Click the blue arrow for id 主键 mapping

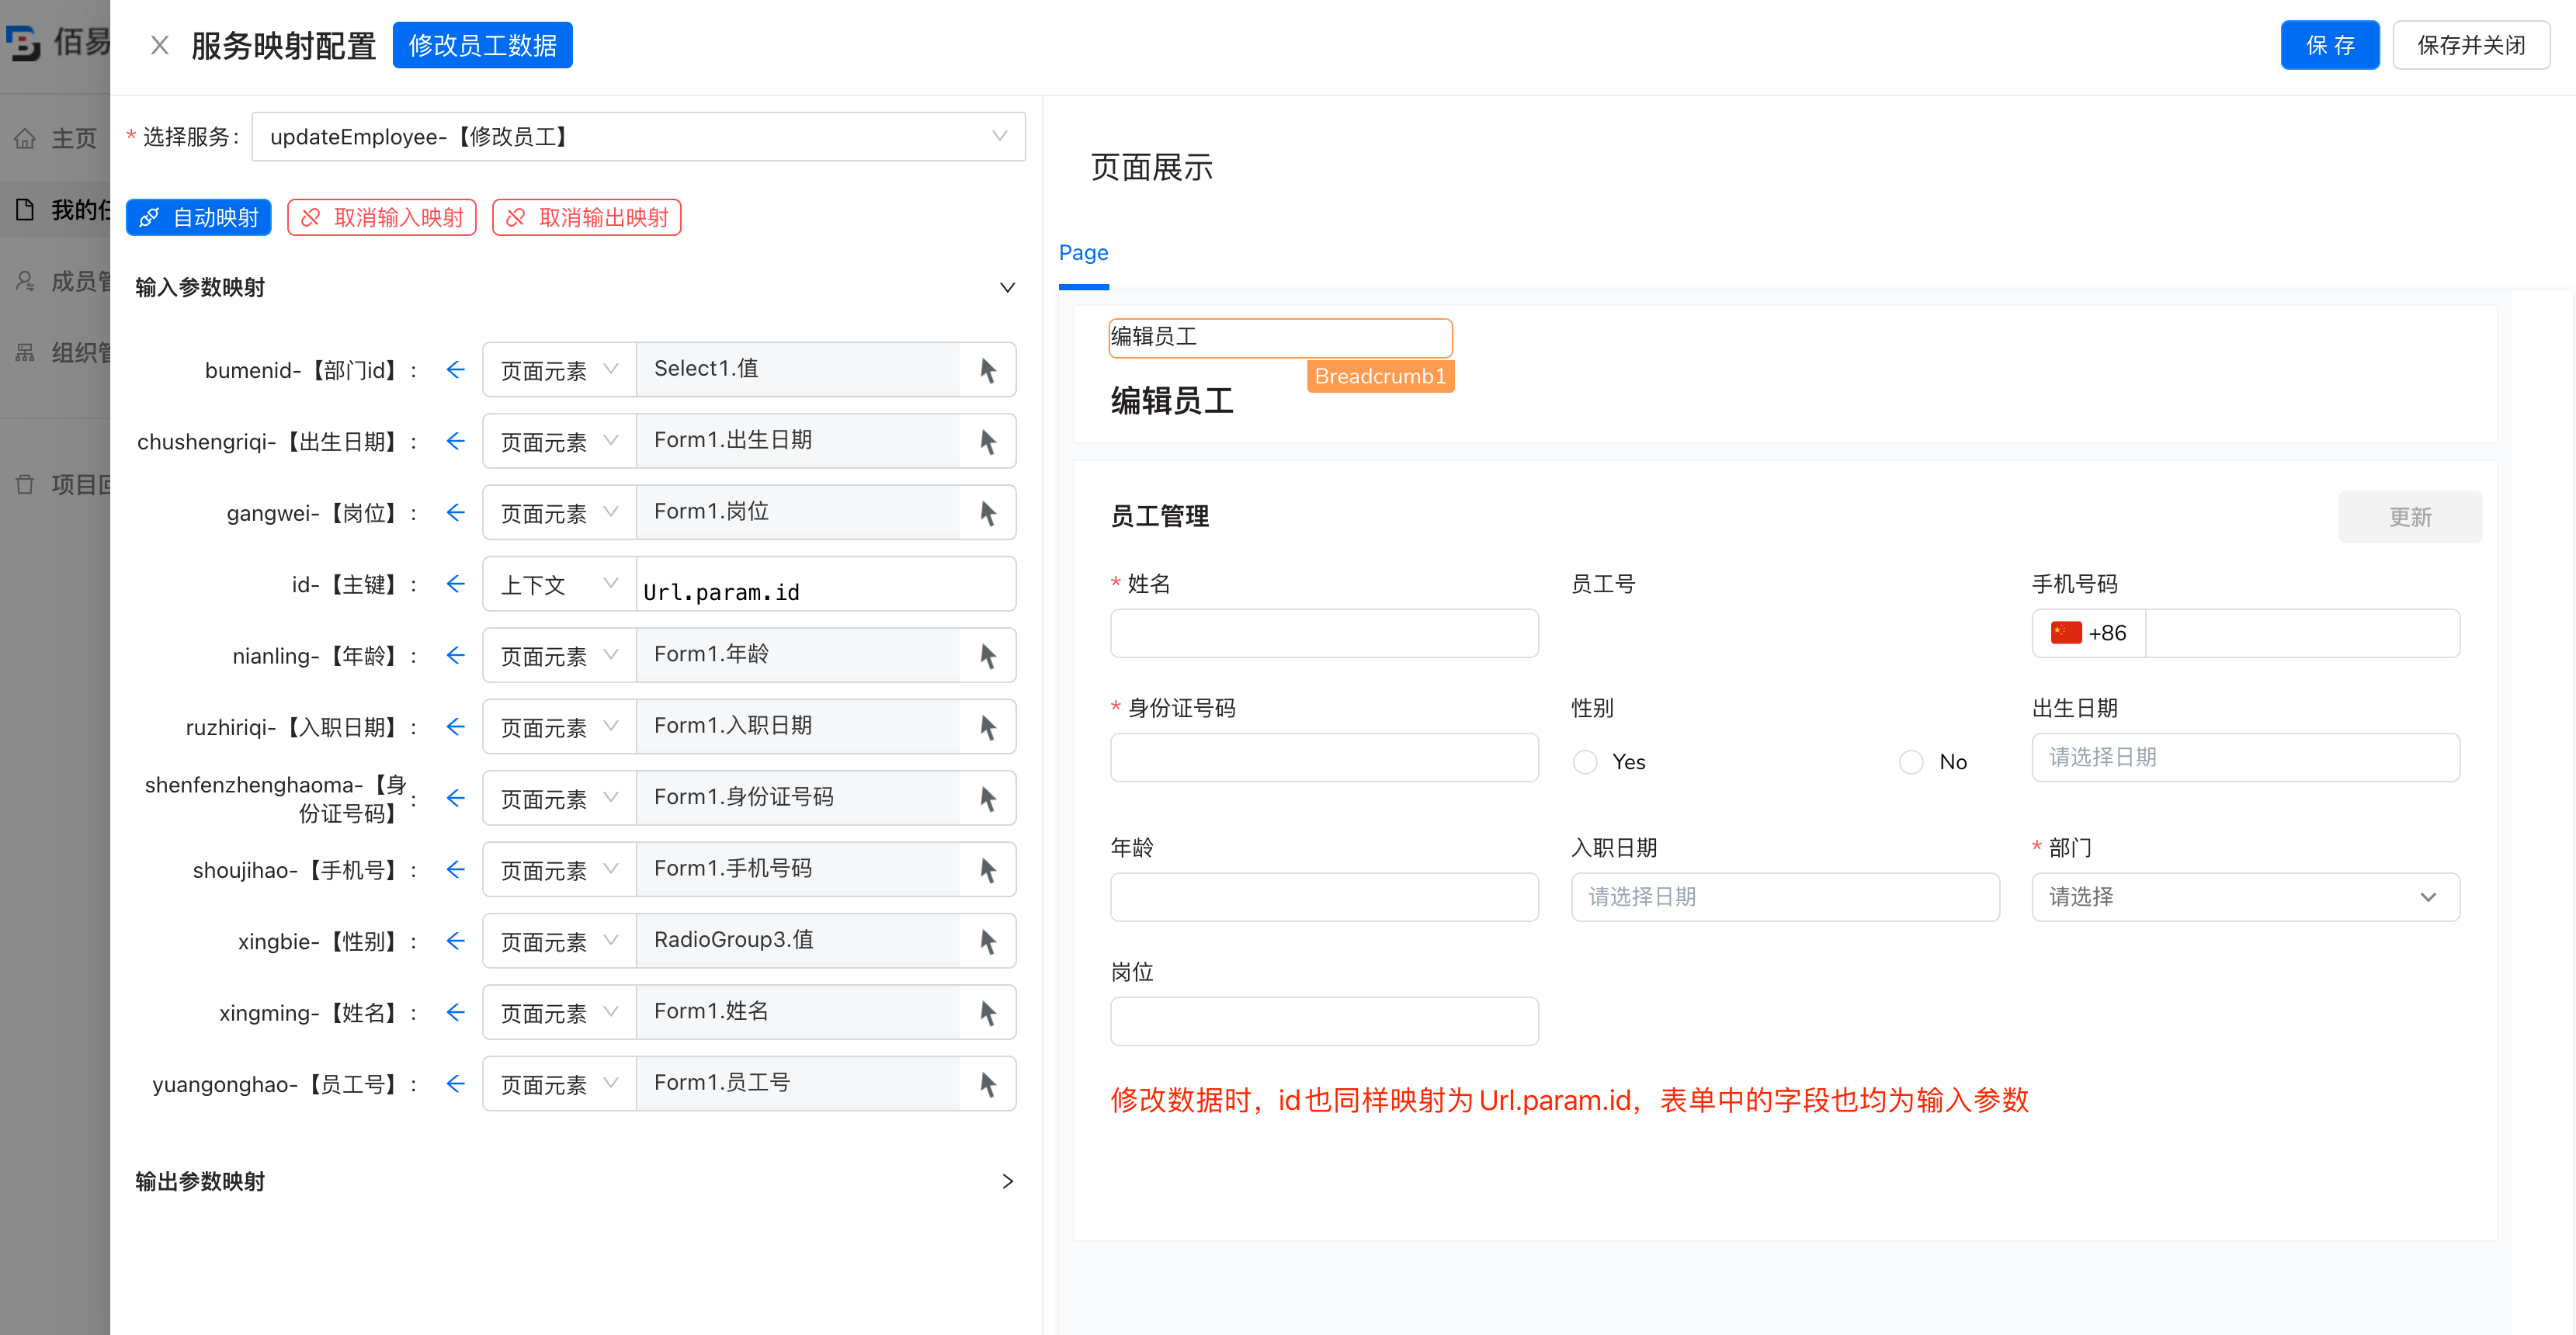(x=456, y=584)
